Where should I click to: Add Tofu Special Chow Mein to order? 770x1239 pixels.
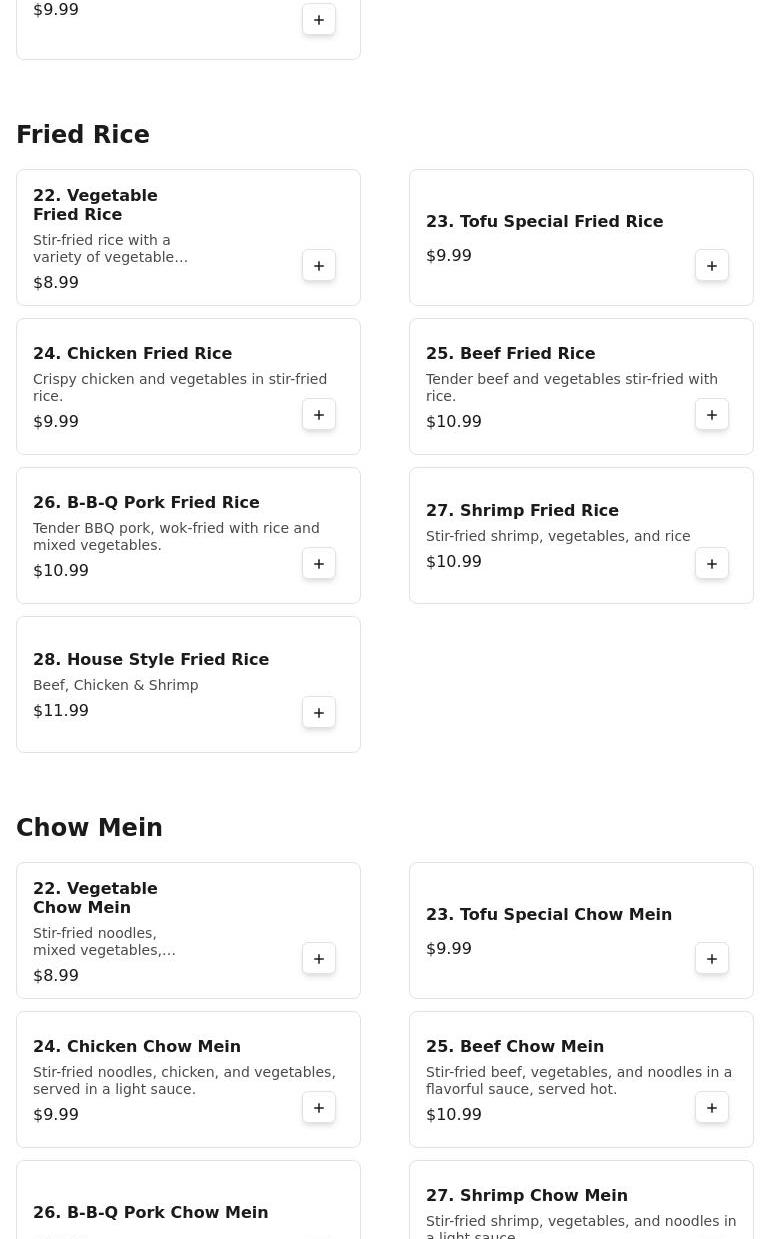[x=712, y=959]
